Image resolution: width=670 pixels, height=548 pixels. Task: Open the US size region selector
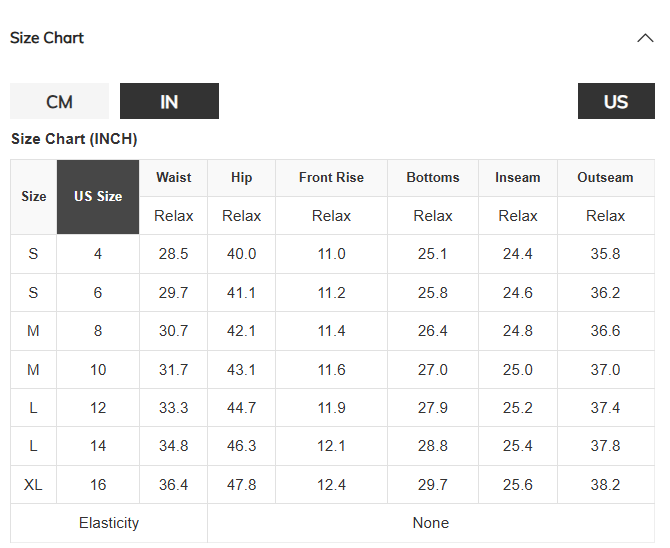click(616, 101)
